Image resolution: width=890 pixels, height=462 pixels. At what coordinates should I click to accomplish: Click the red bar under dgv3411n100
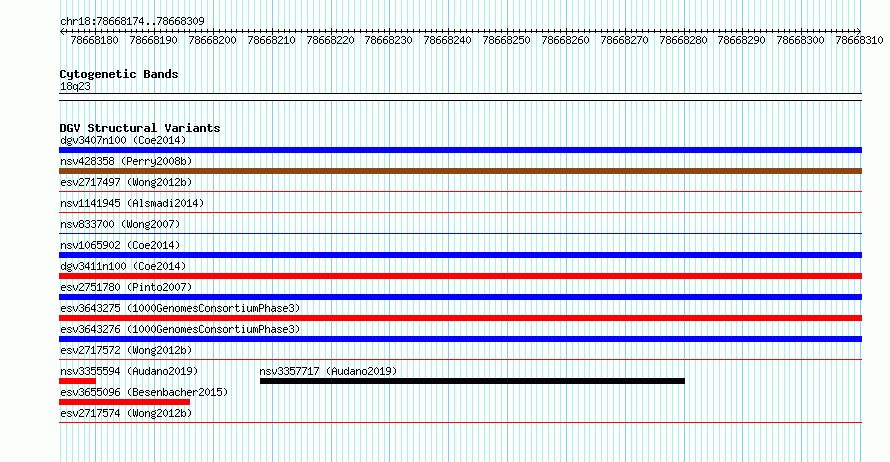460,276
